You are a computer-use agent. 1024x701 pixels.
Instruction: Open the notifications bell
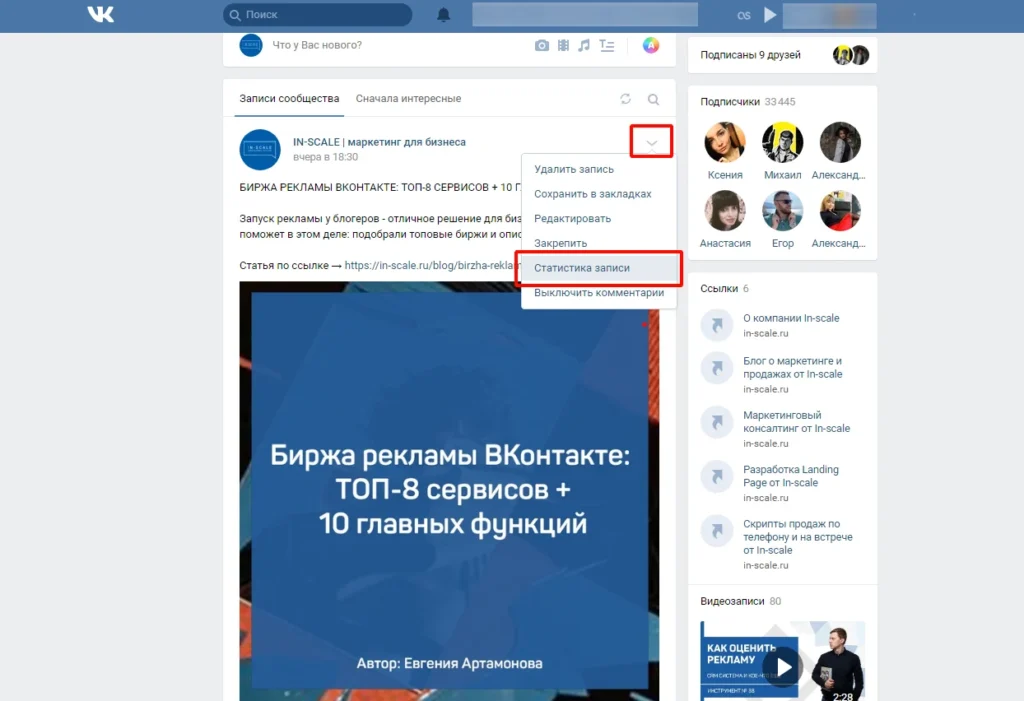pyautogui.click(x=443, y=14)
